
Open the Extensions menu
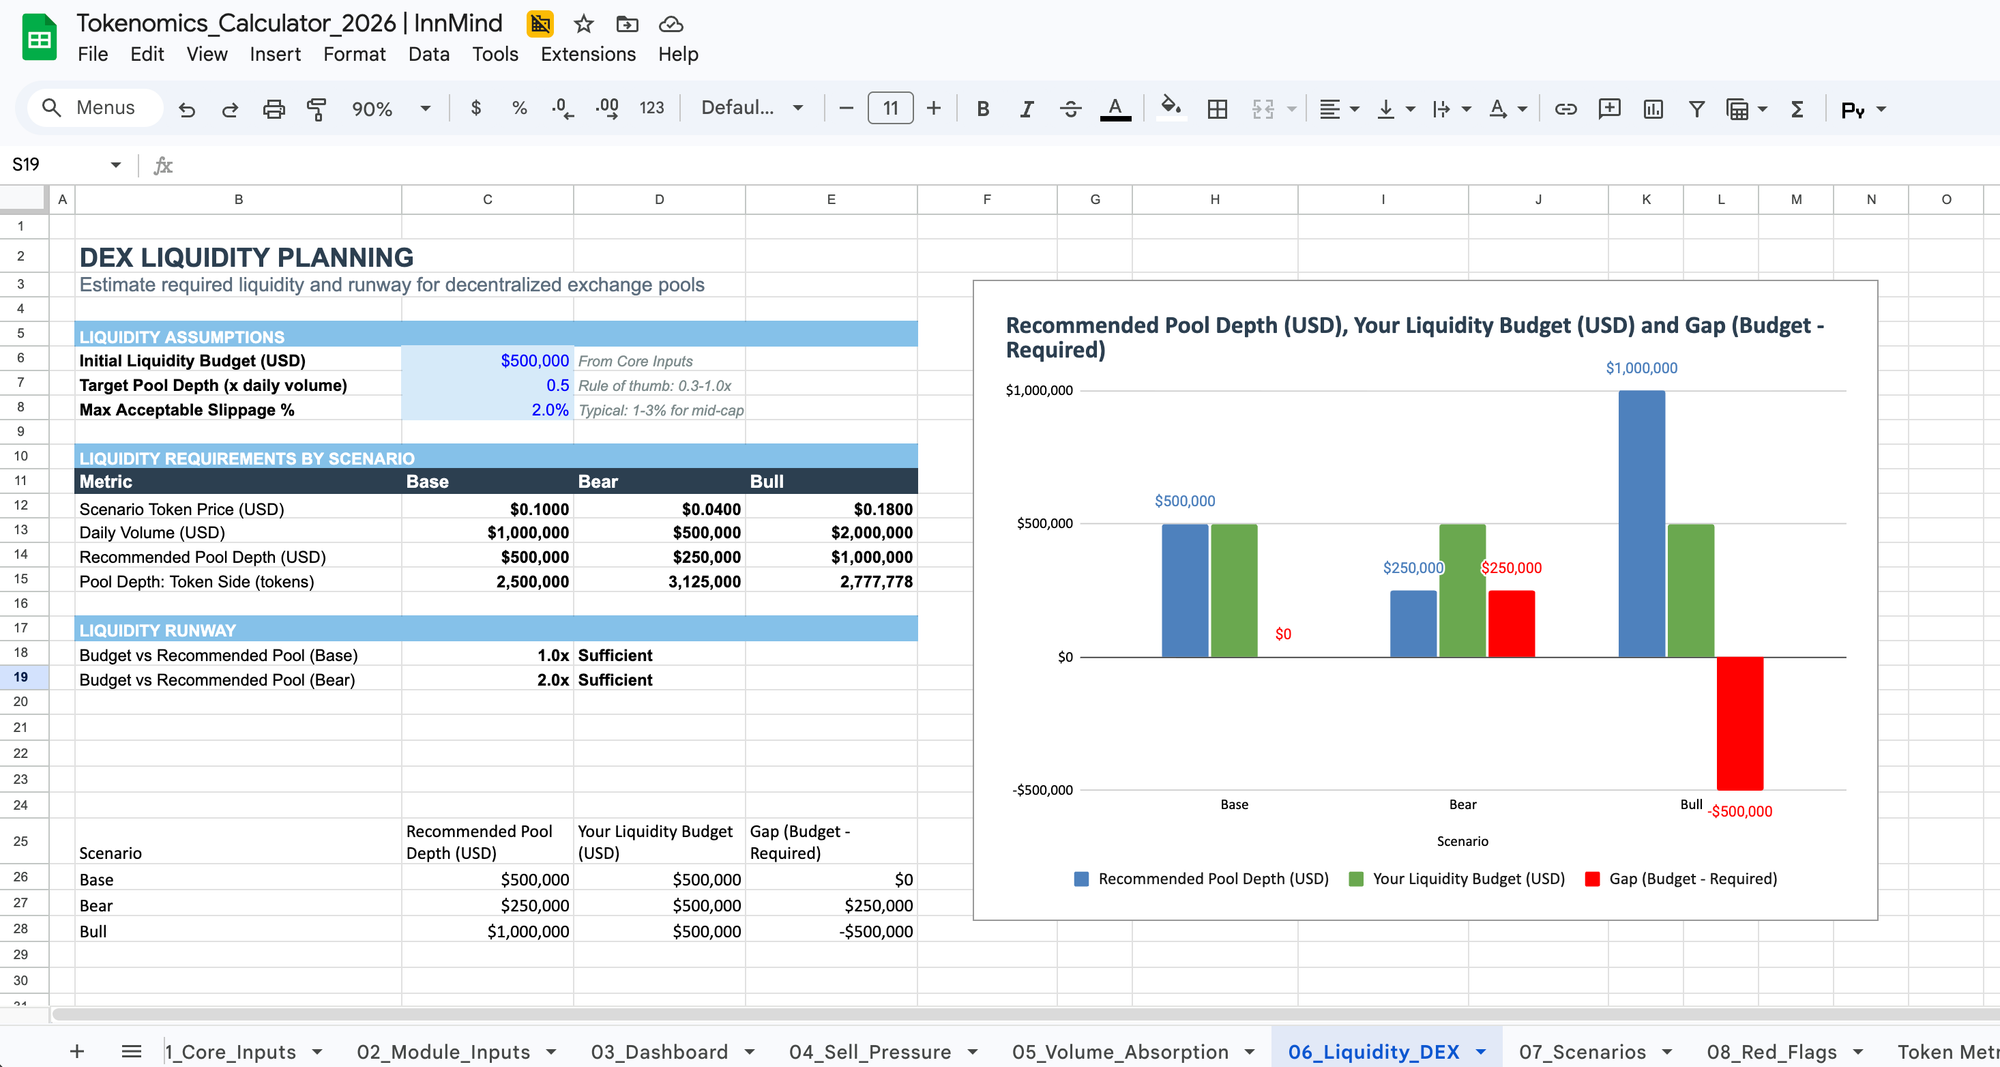click(588, 54)
